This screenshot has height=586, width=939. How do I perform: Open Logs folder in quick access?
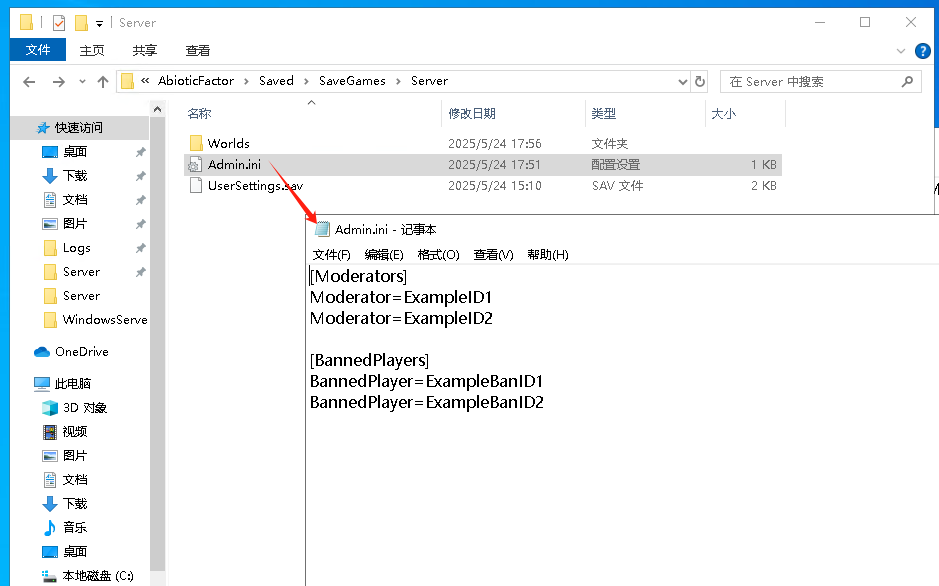[x=77, y=247]
